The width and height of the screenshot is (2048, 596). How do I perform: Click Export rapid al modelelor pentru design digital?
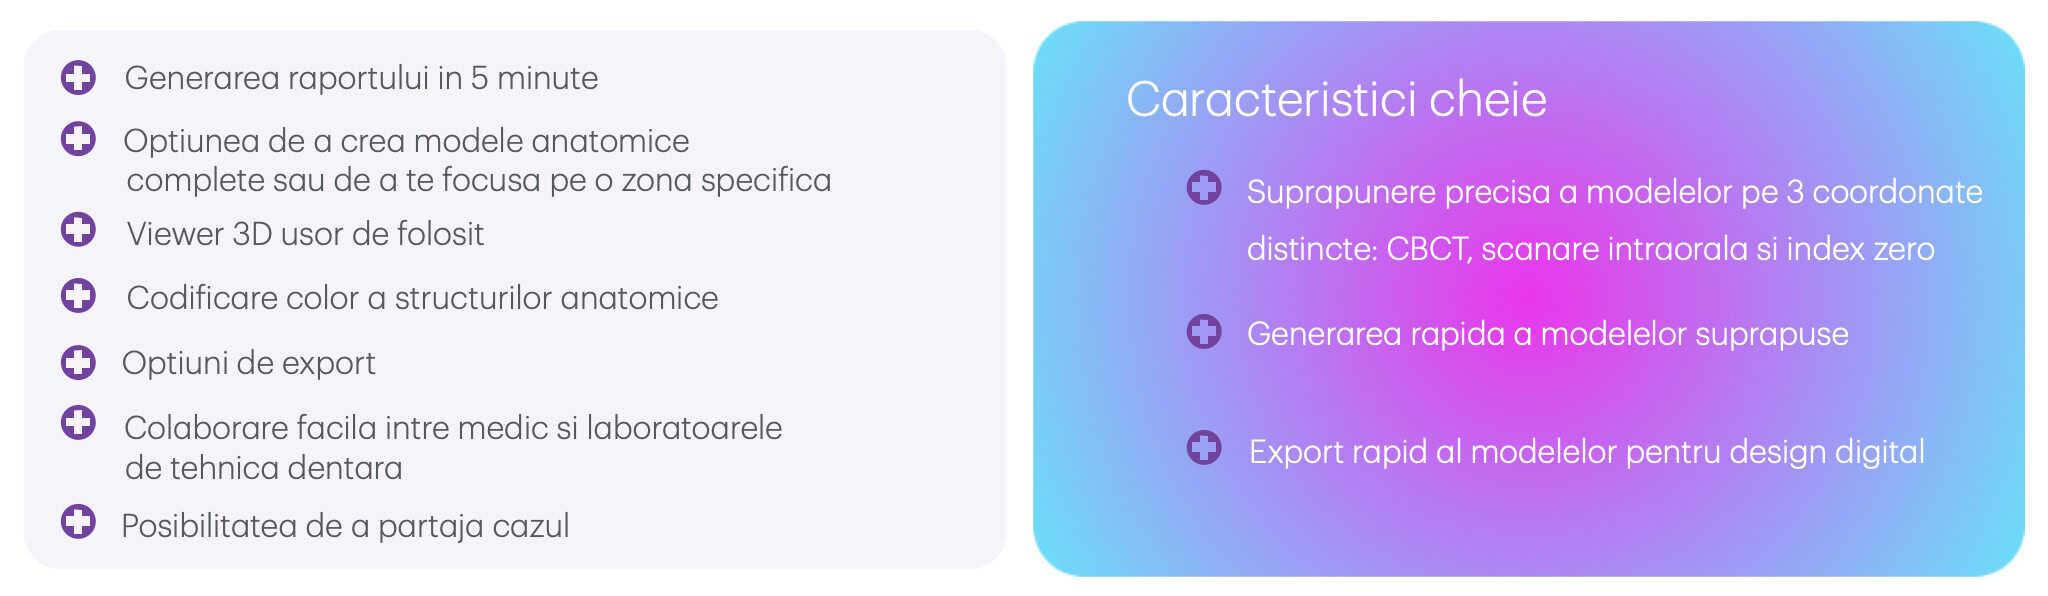coord(1586,452)
